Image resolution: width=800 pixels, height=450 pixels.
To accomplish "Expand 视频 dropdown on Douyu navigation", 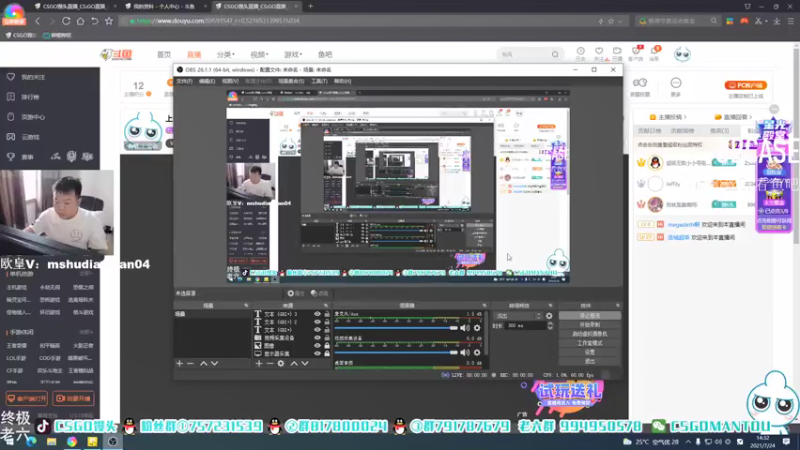I will (259, 55).
